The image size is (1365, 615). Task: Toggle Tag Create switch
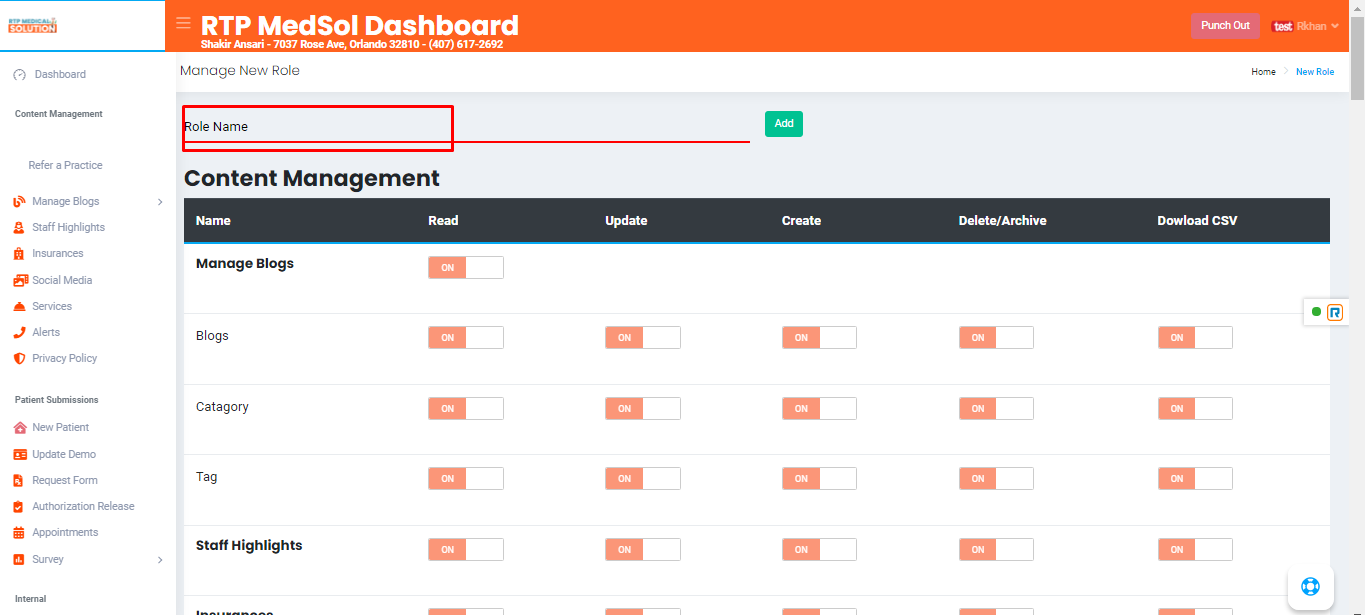pos(819,479)
